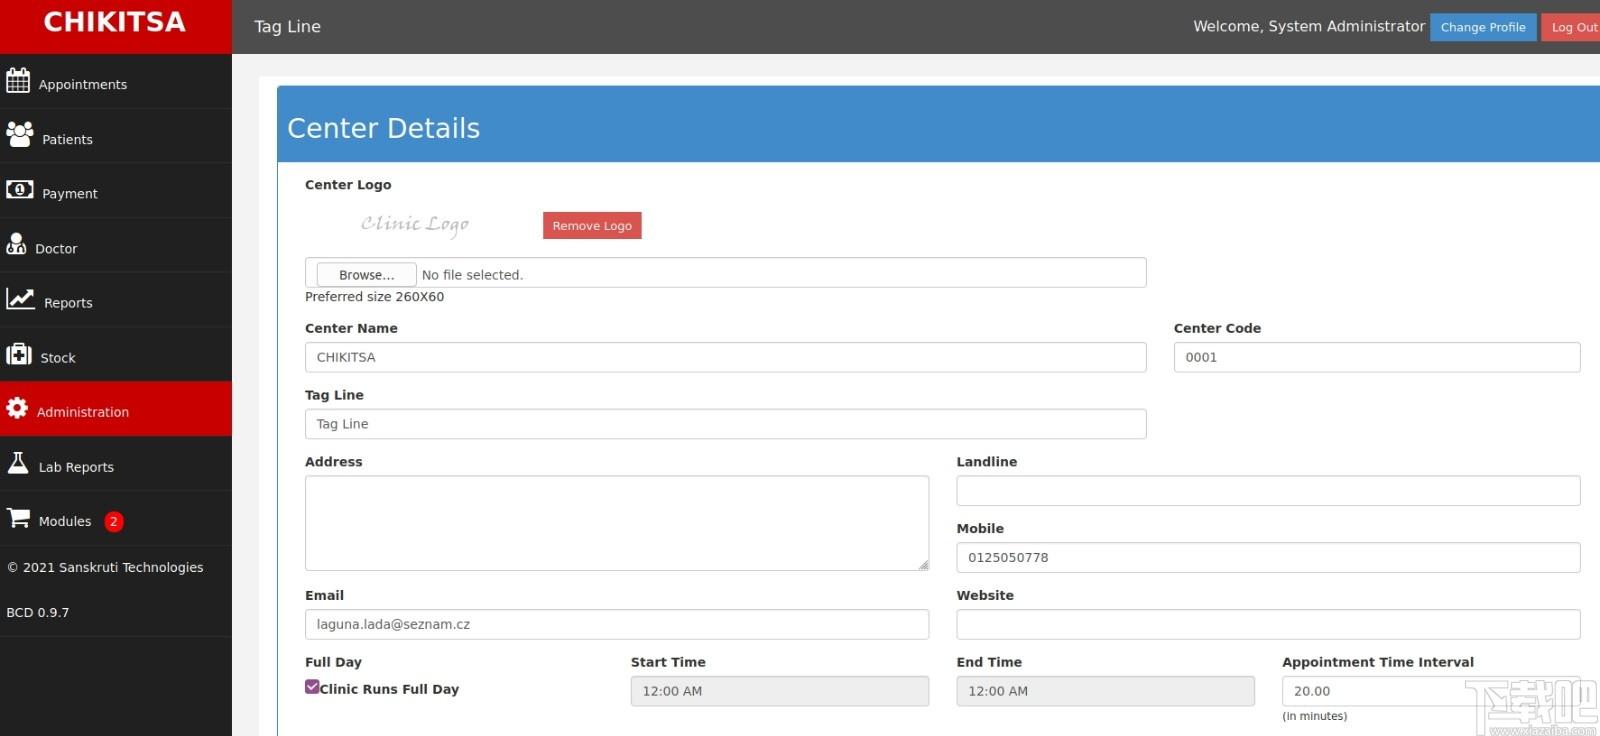Image resolution: width=1600 pixels, height=736 pixels.
Task: Click the End Time field
Action: pyautogui.click(x=1106, y=691)
